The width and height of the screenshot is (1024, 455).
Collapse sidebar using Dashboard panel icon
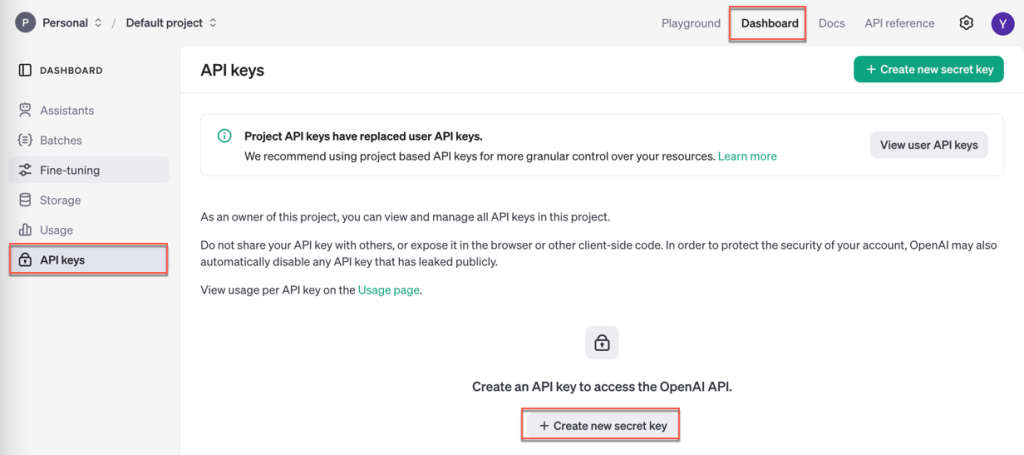(x=25, y=70)
